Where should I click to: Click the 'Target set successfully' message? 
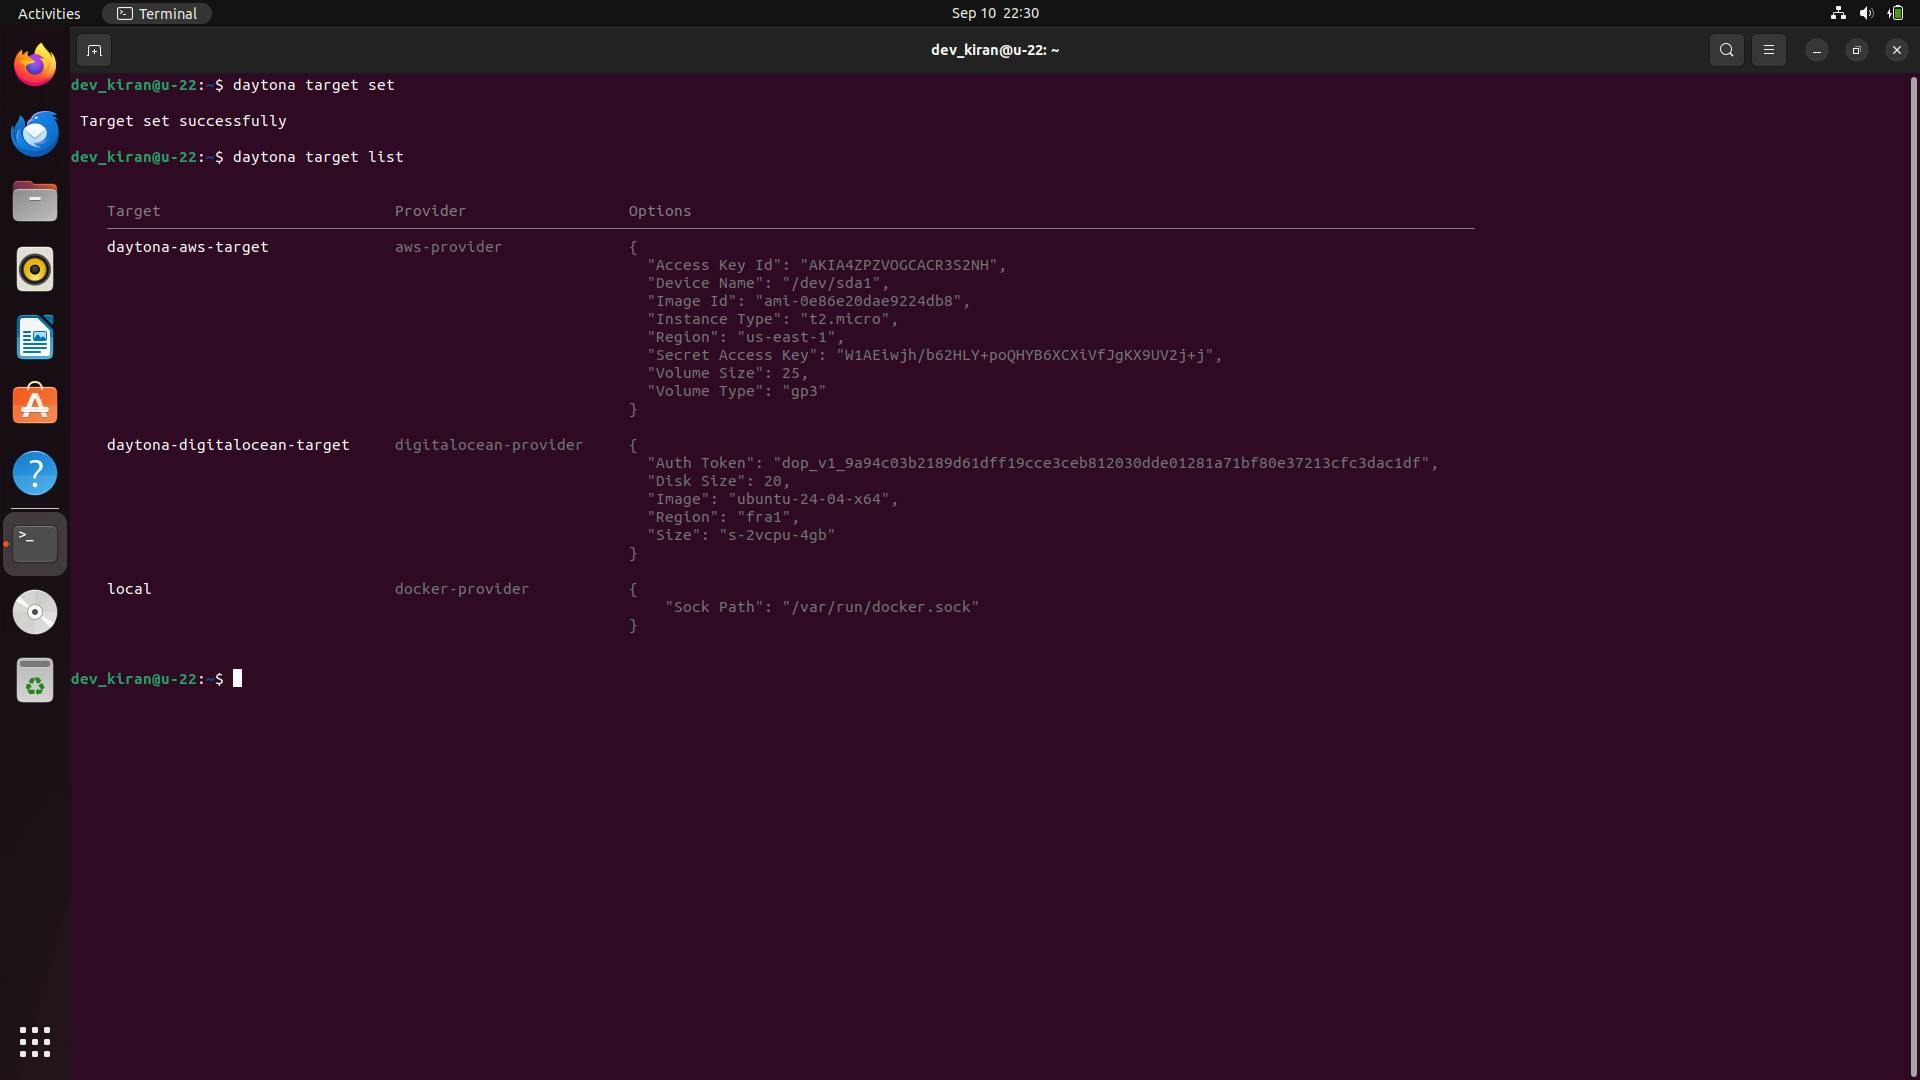183,121
